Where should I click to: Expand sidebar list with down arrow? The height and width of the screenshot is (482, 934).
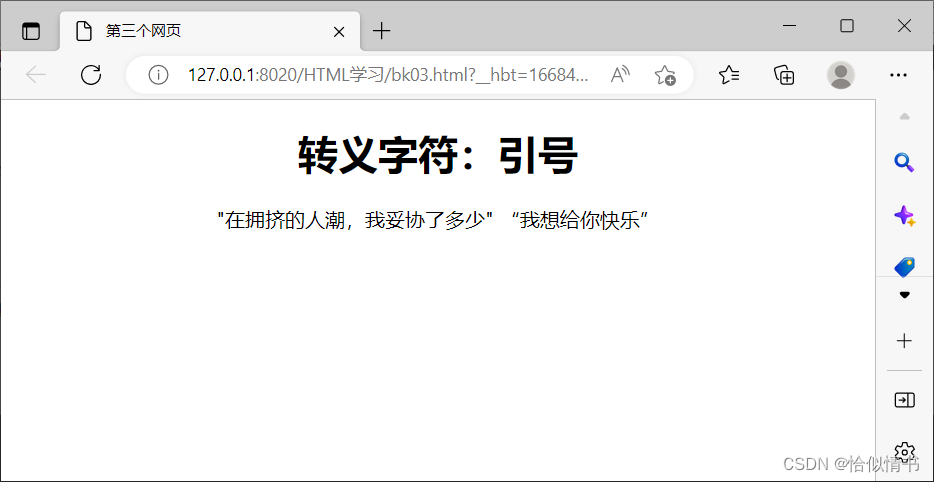[905, 295]
